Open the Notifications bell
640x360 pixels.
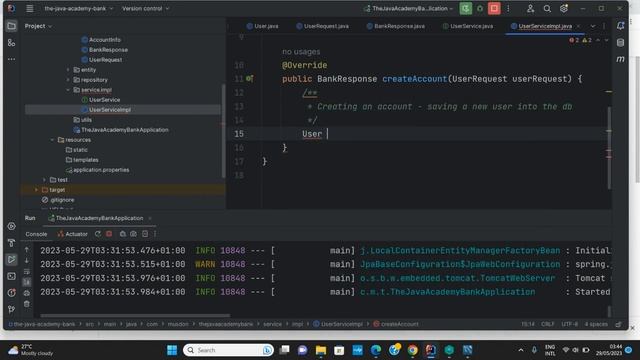[x=620, y=26]
